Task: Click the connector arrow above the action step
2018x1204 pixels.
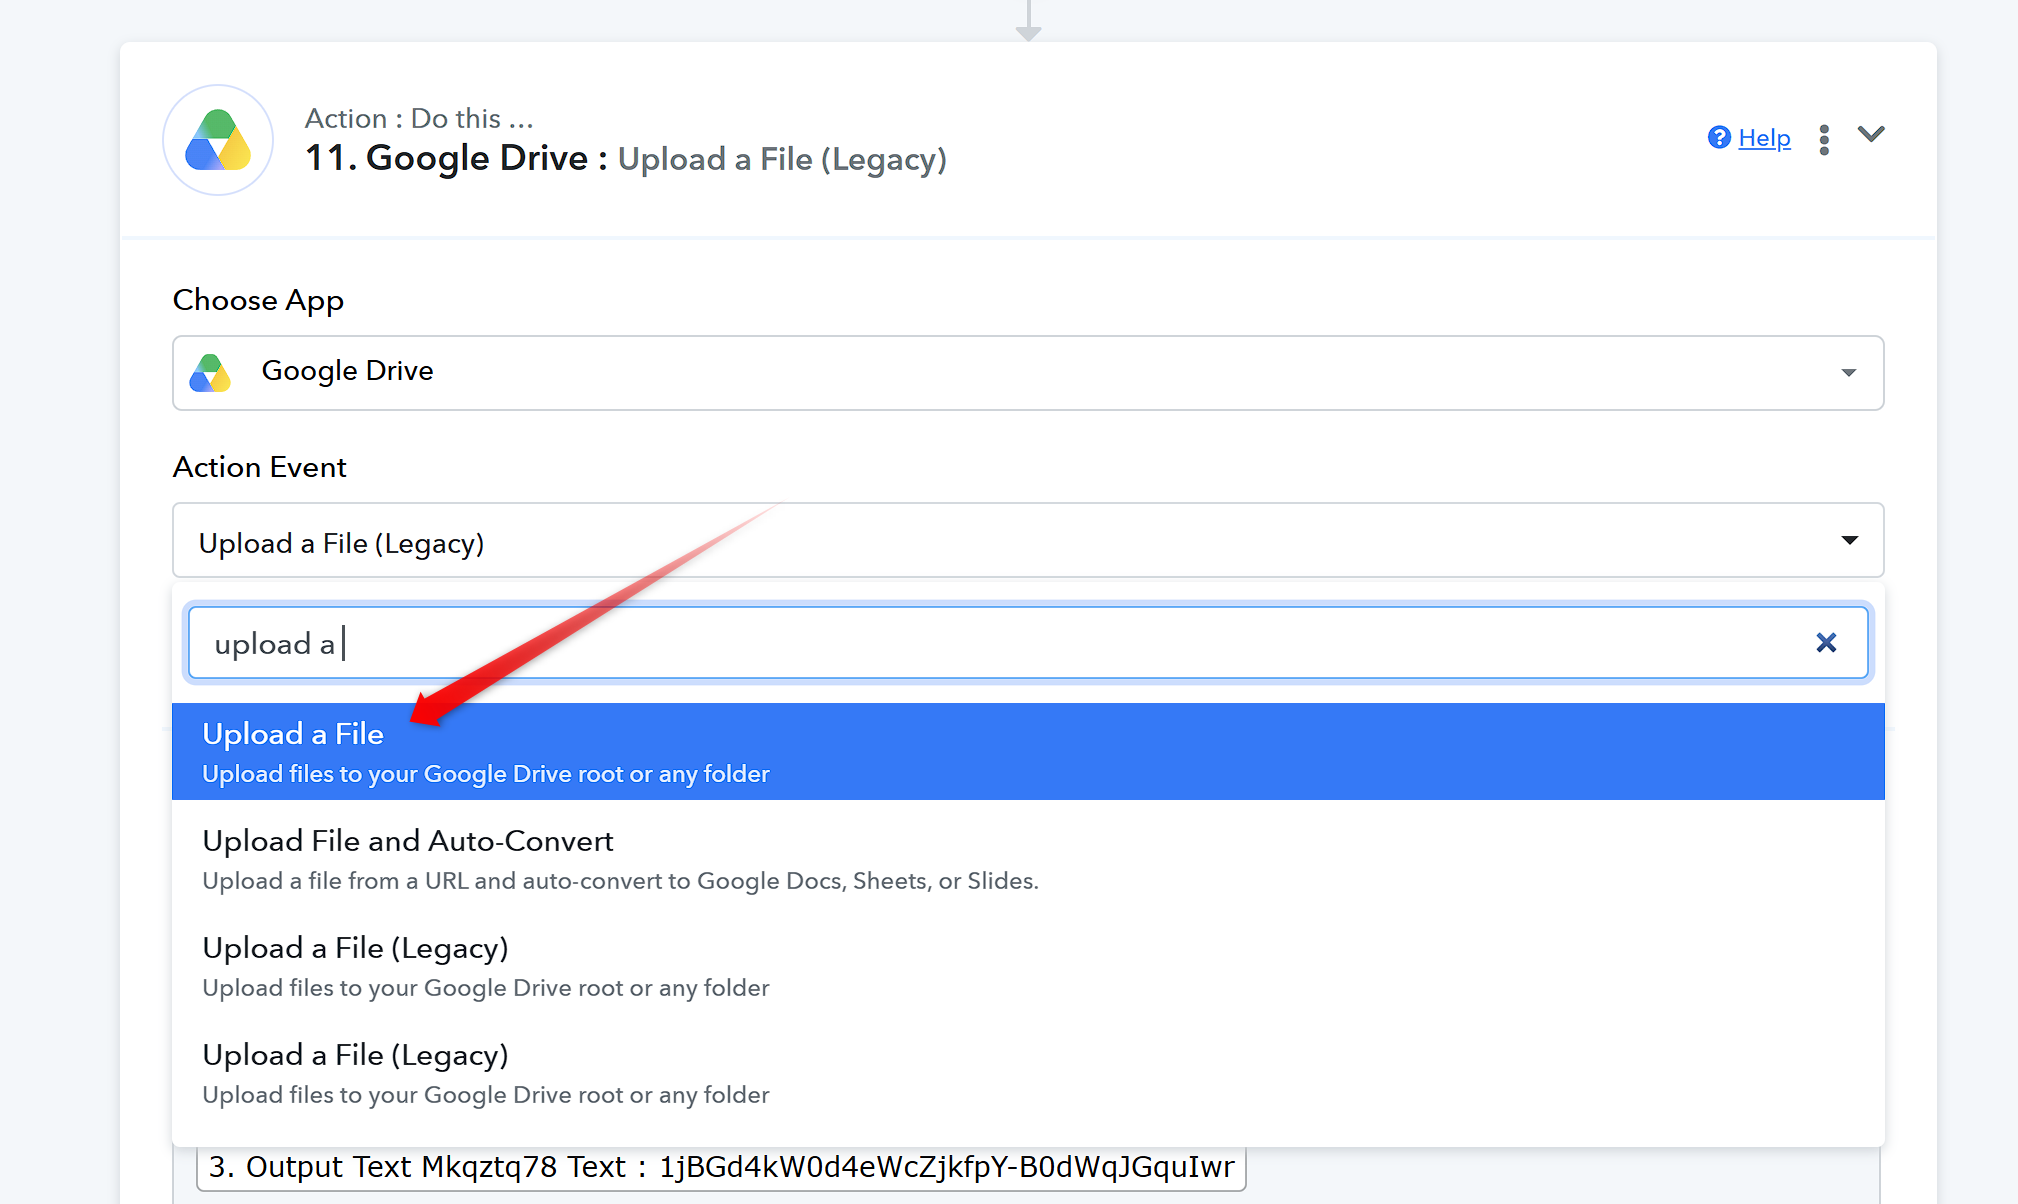Action: click(1028, 20)
